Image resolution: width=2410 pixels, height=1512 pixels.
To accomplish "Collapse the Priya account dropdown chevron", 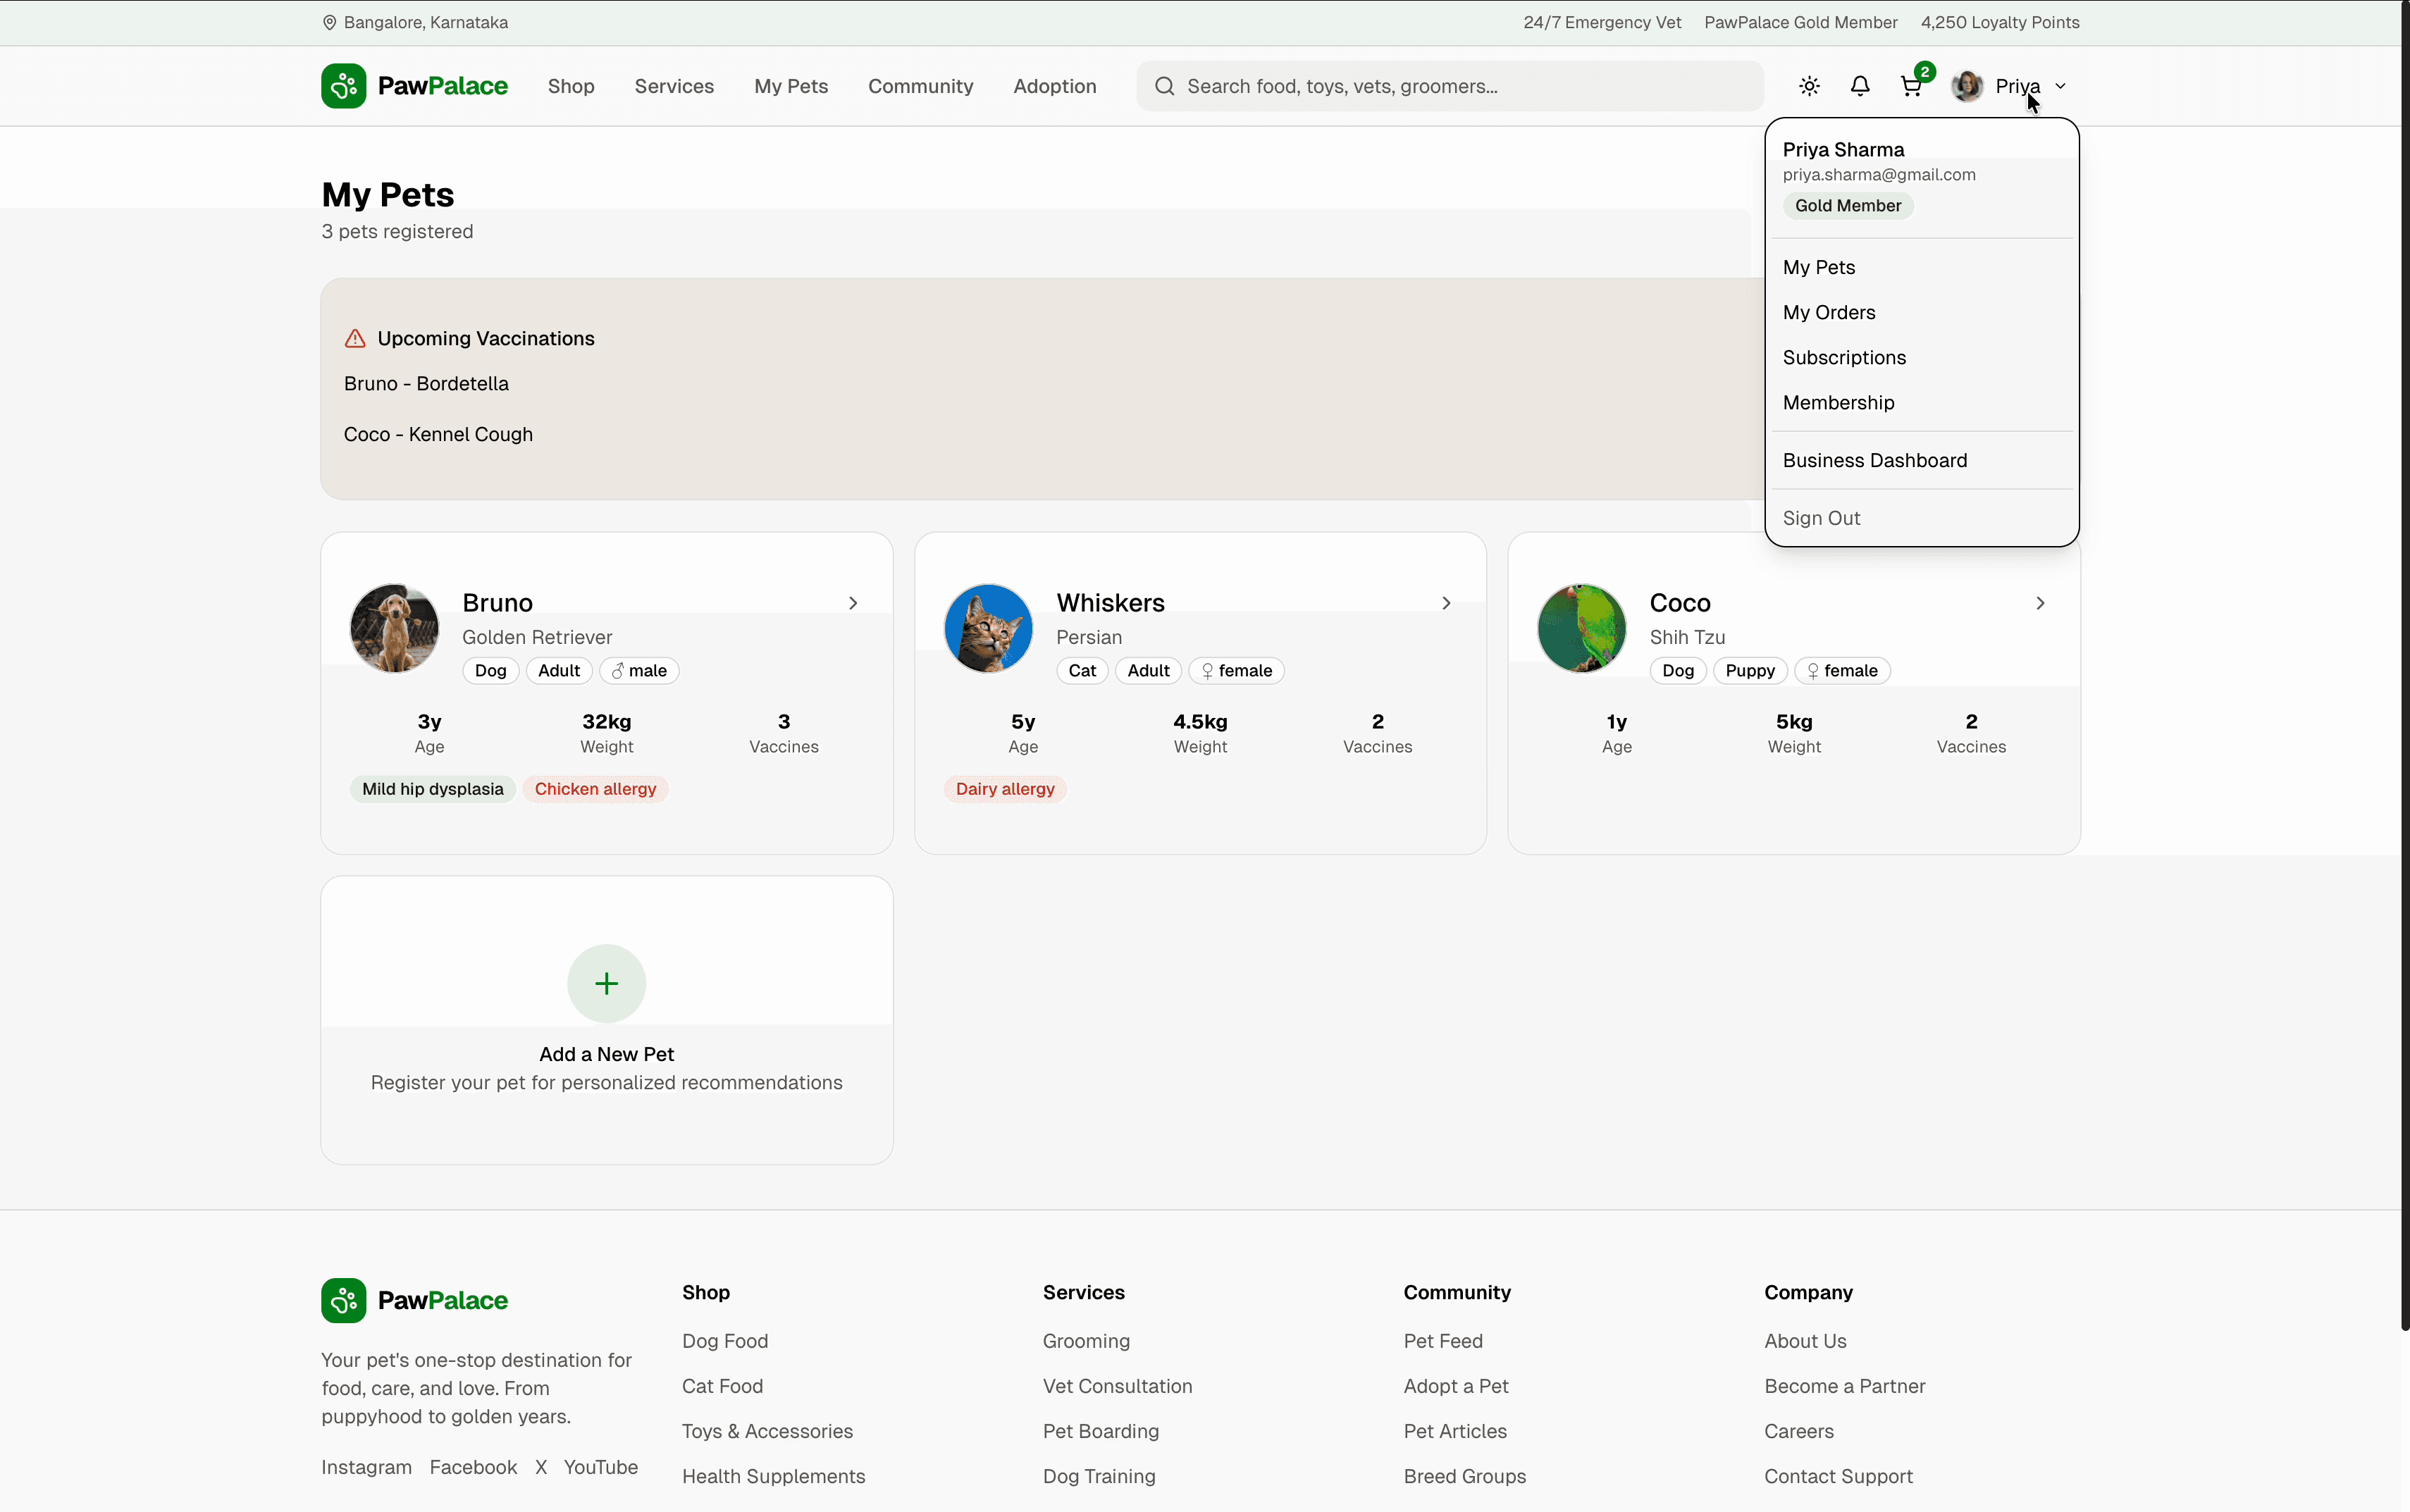I will click(2060, 86).
